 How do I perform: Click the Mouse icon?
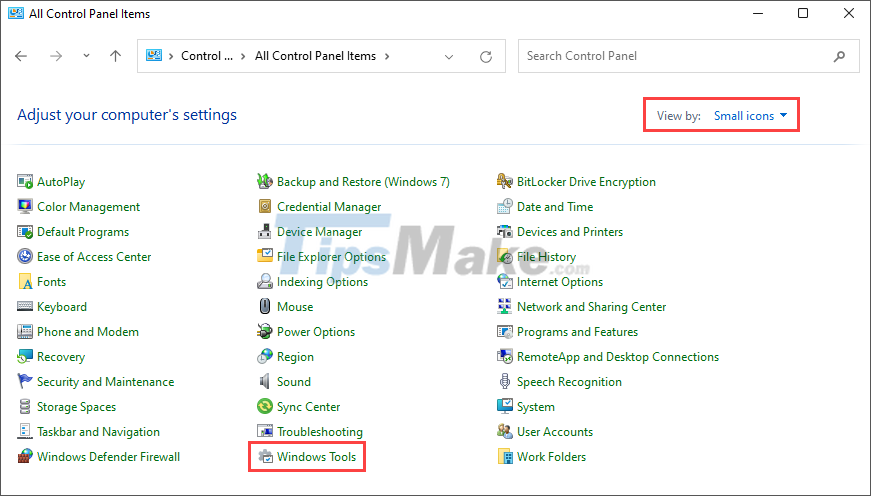click(265, 307)
